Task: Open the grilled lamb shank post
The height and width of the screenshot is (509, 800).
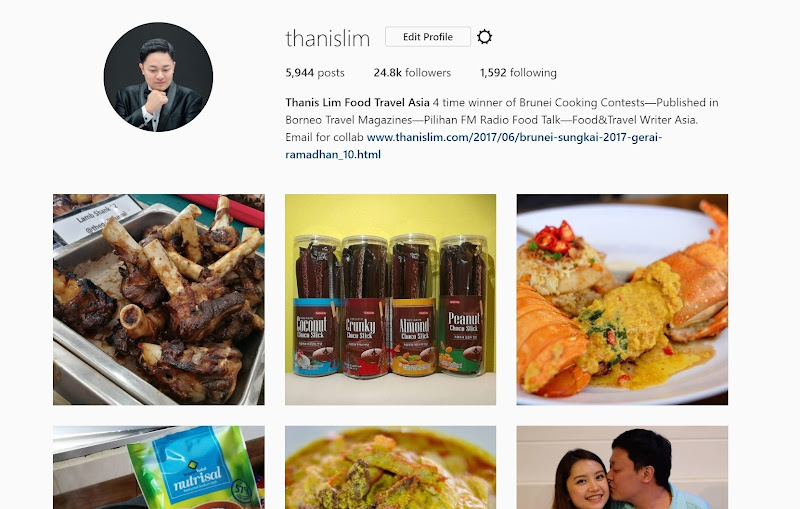Action: click(x=159, y=299)
